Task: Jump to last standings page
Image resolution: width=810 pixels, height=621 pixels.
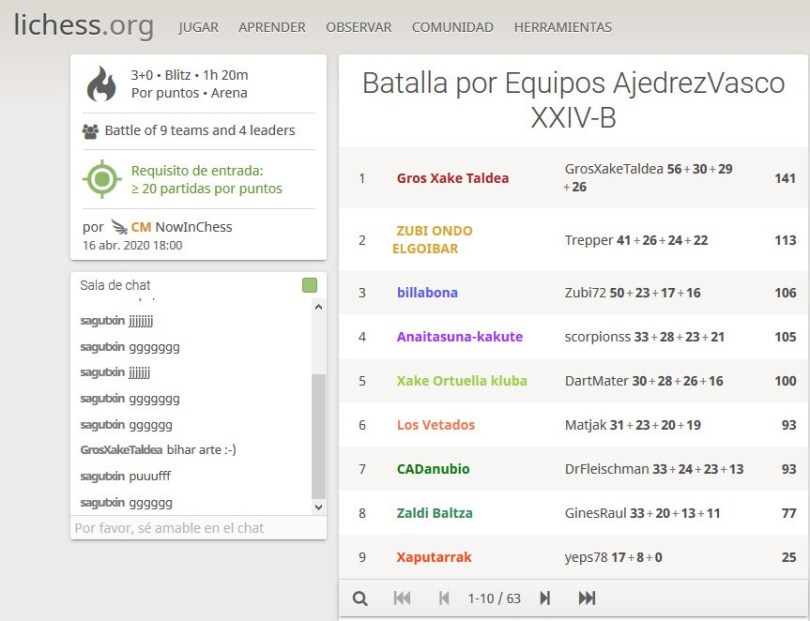Action: click(x=587, y=598)
